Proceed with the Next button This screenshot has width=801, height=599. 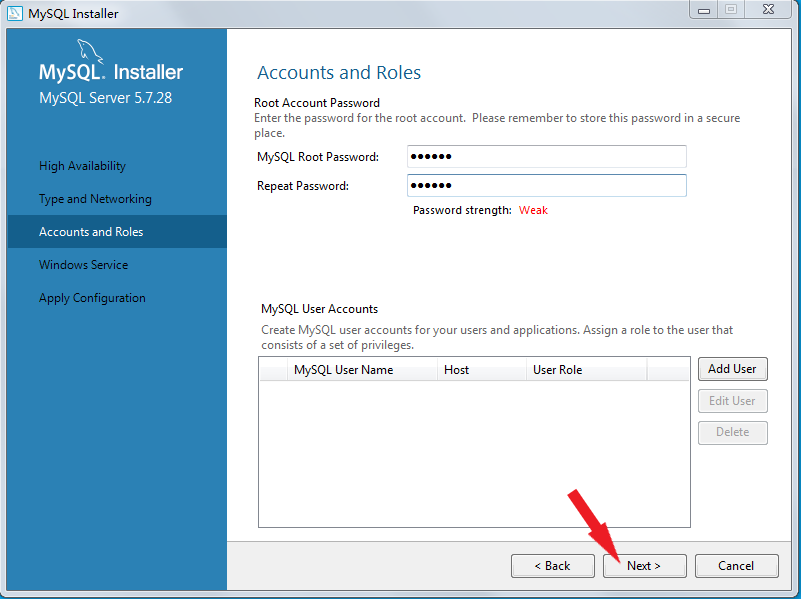[x=645, y=566]
